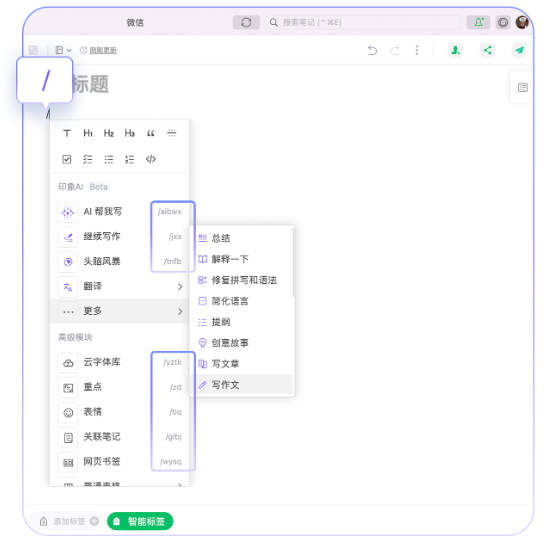This screenshot has width=551, height=543.
Task: Undo the last edit
Action: coord(372,50)
